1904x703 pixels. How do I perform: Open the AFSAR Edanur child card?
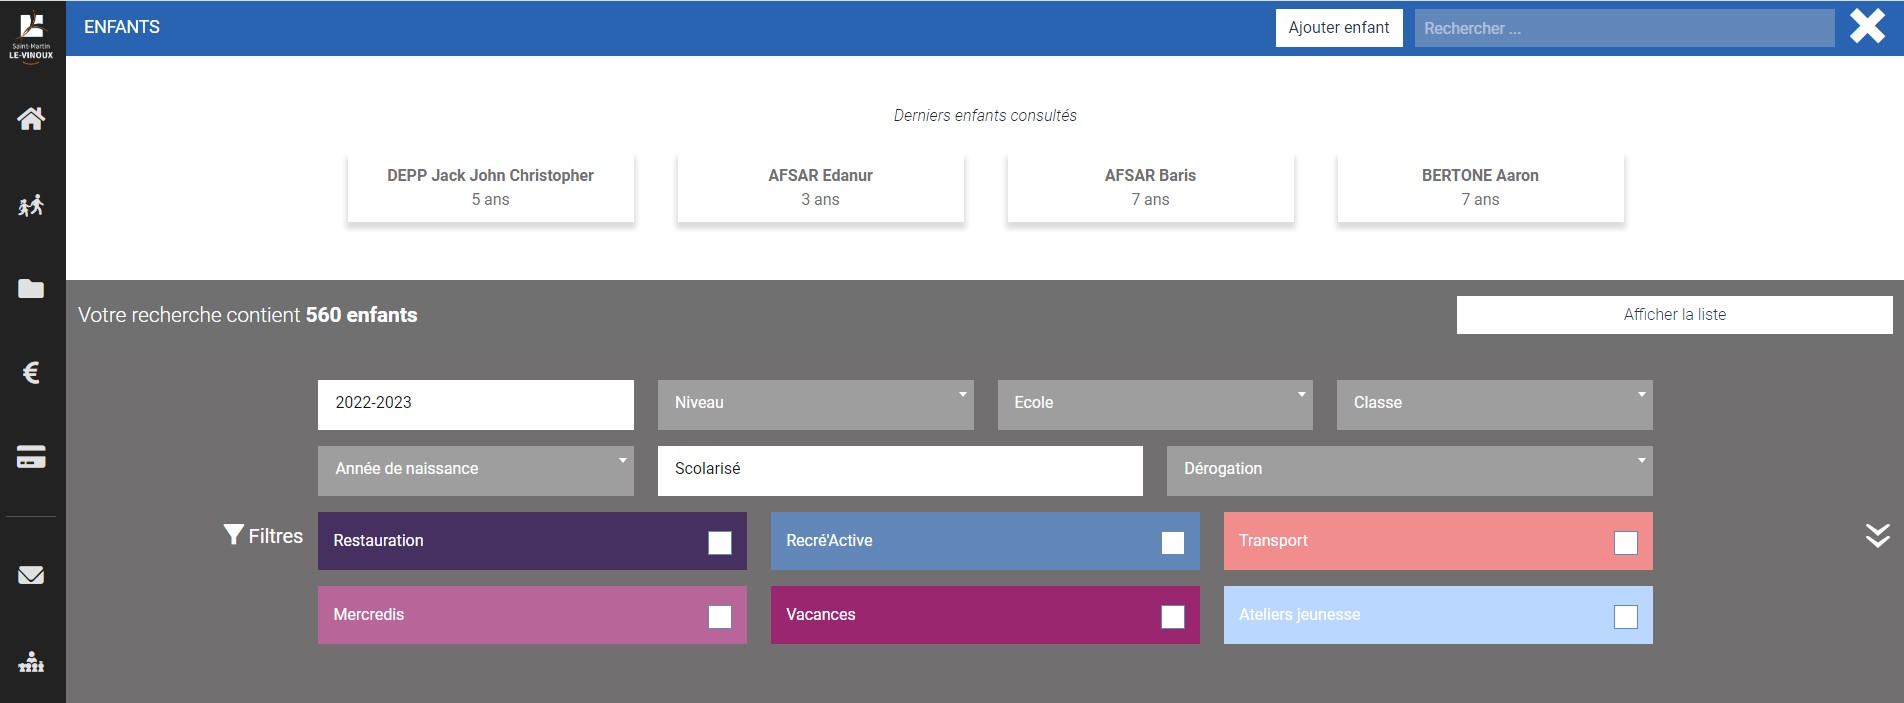[x=820, y=188]
